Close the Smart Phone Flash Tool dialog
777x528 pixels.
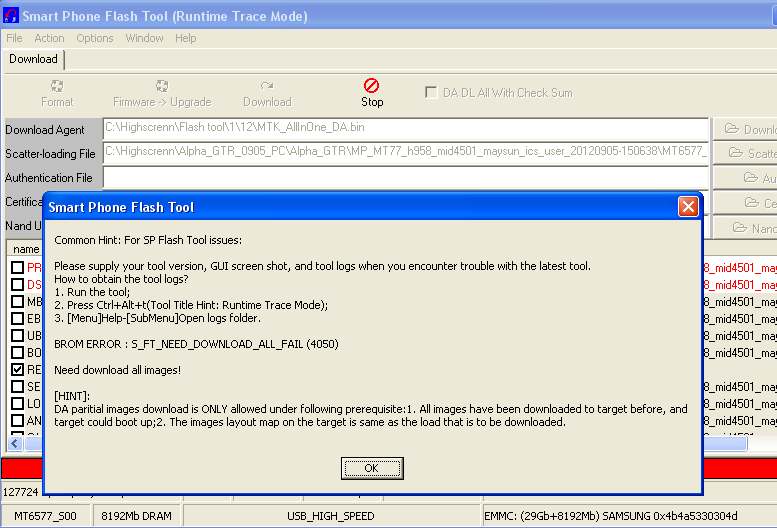coord(688,207)
